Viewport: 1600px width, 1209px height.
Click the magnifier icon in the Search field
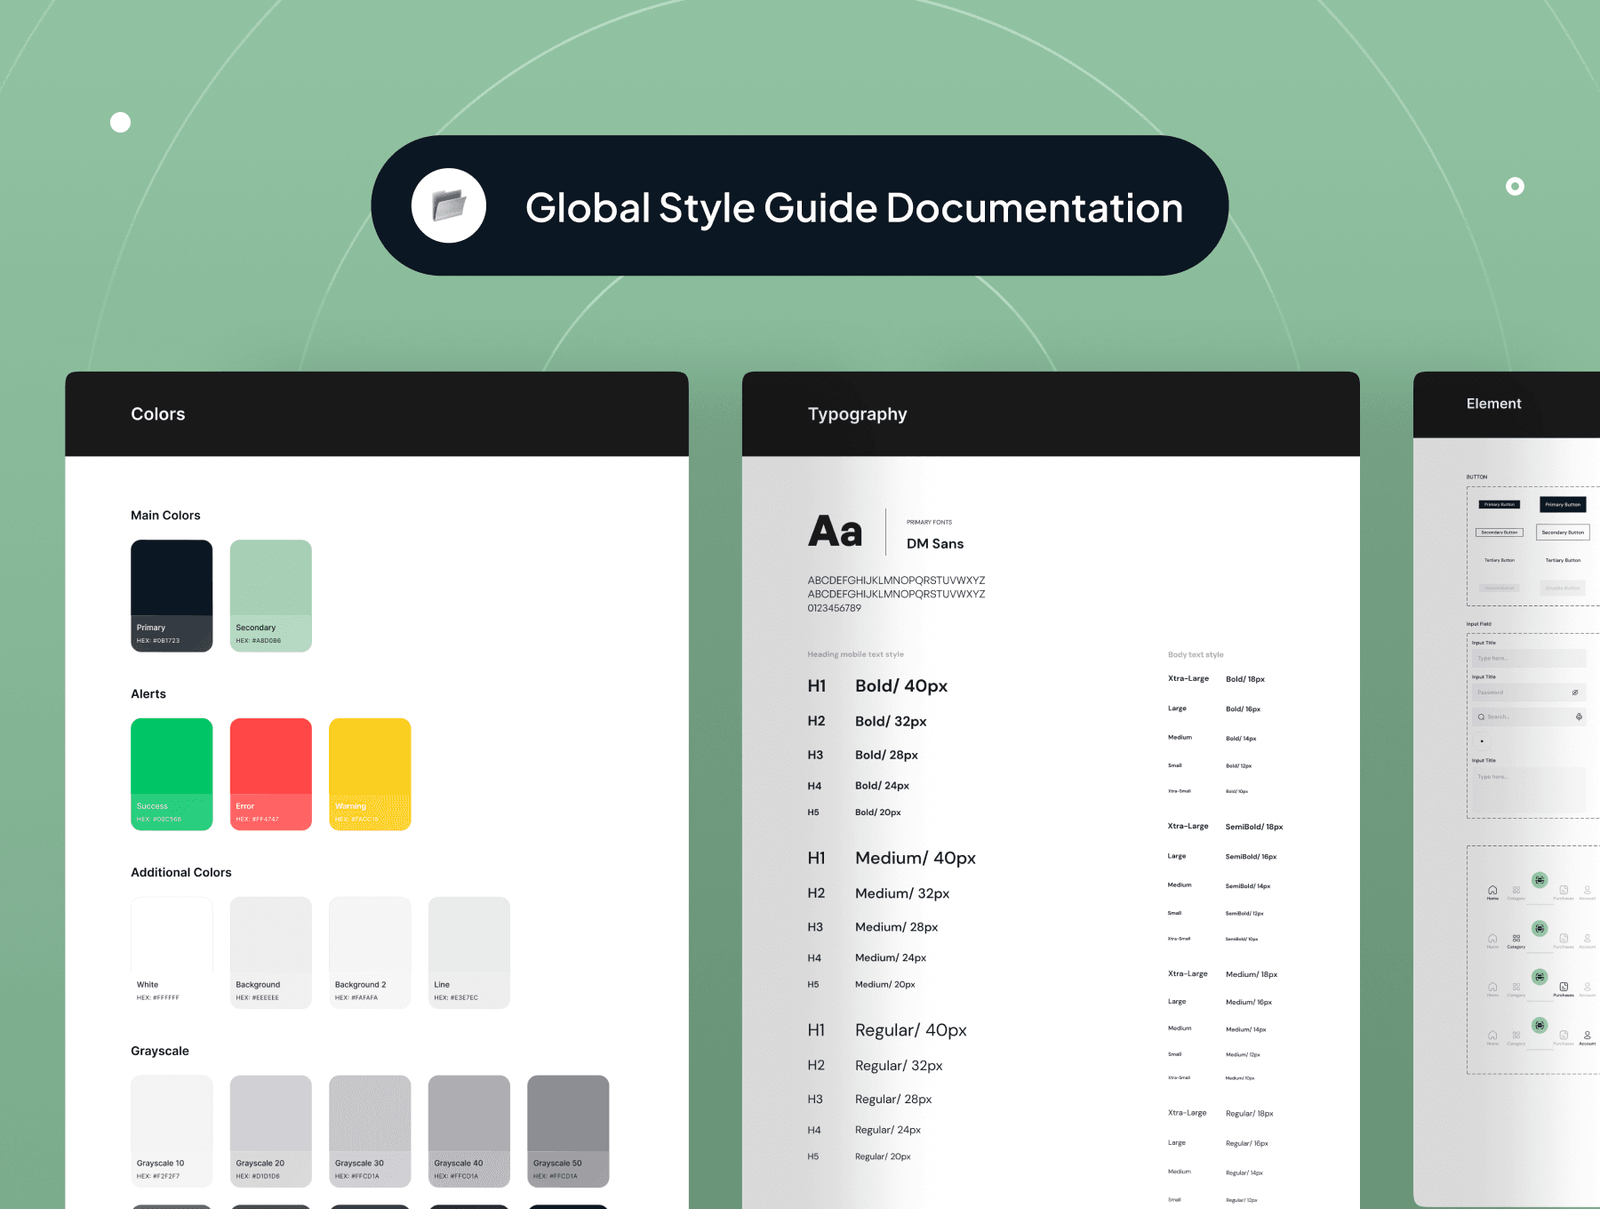[1481, 717]
